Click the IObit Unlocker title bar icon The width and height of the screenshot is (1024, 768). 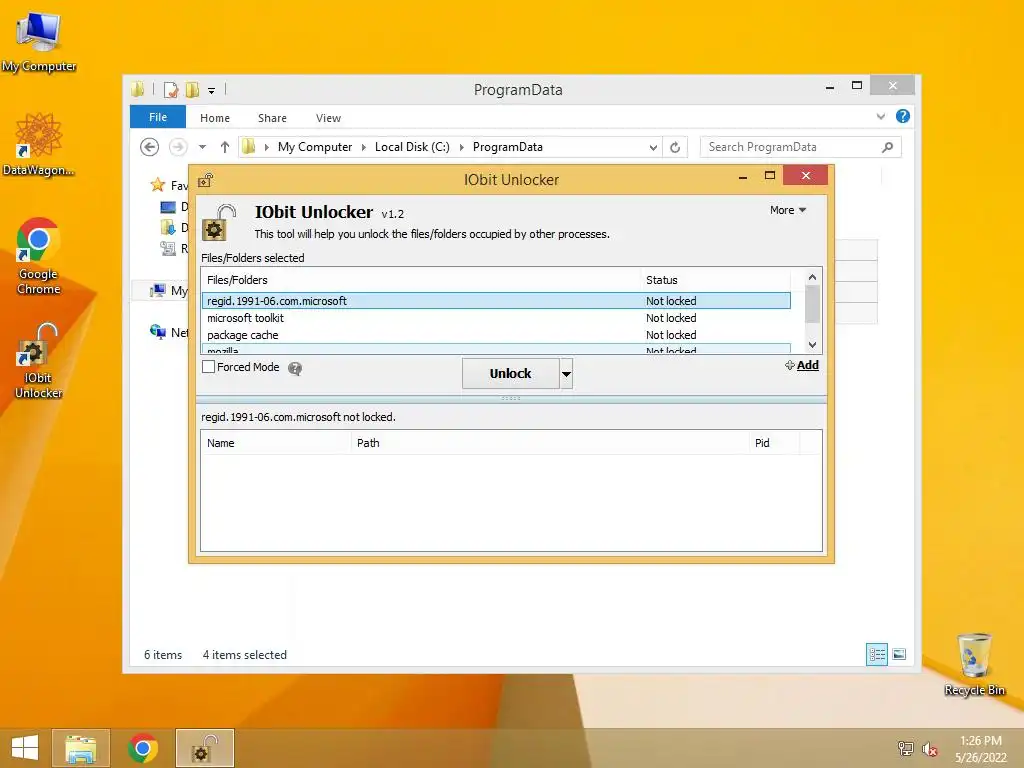coord(206,180)
